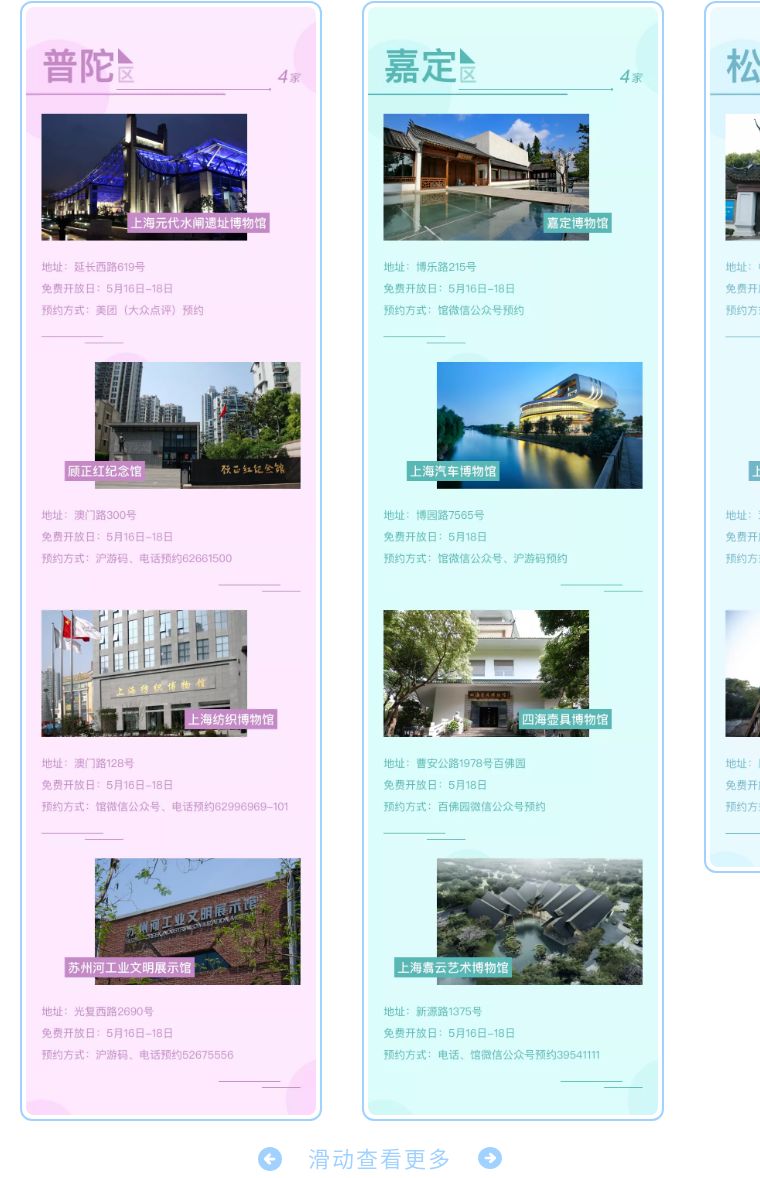This screenshot has width=760, height=1178.
Task: Click booking info 美团（大众点评）预约
Action: (149, 310)
